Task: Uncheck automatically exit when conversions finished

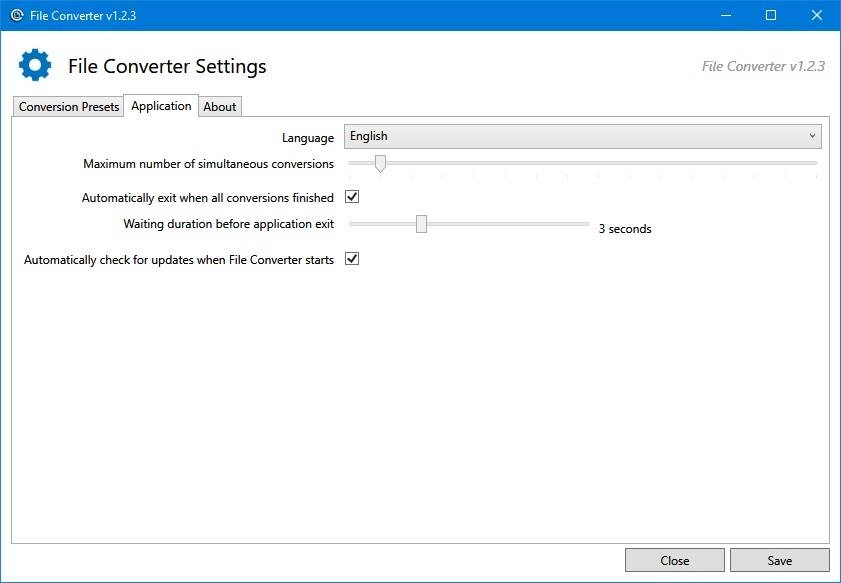Action: (x=352, y=197)
